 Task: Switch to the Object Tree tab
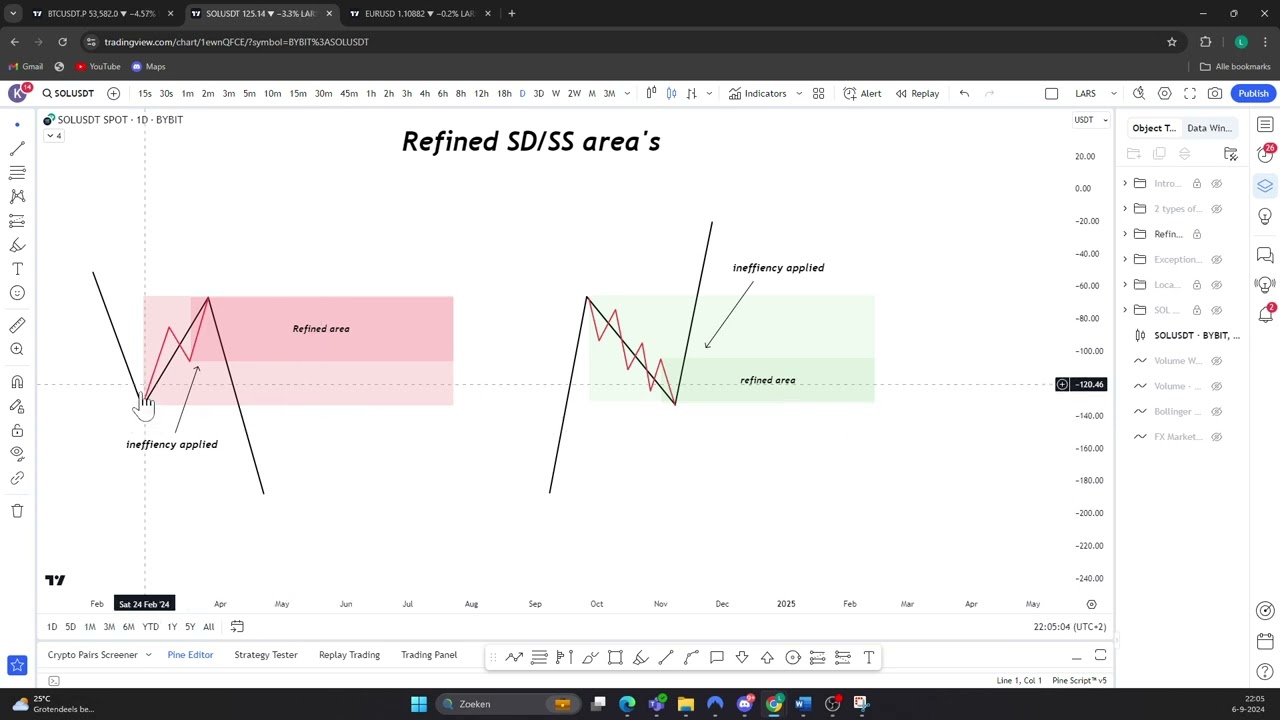coord(1153,128)
